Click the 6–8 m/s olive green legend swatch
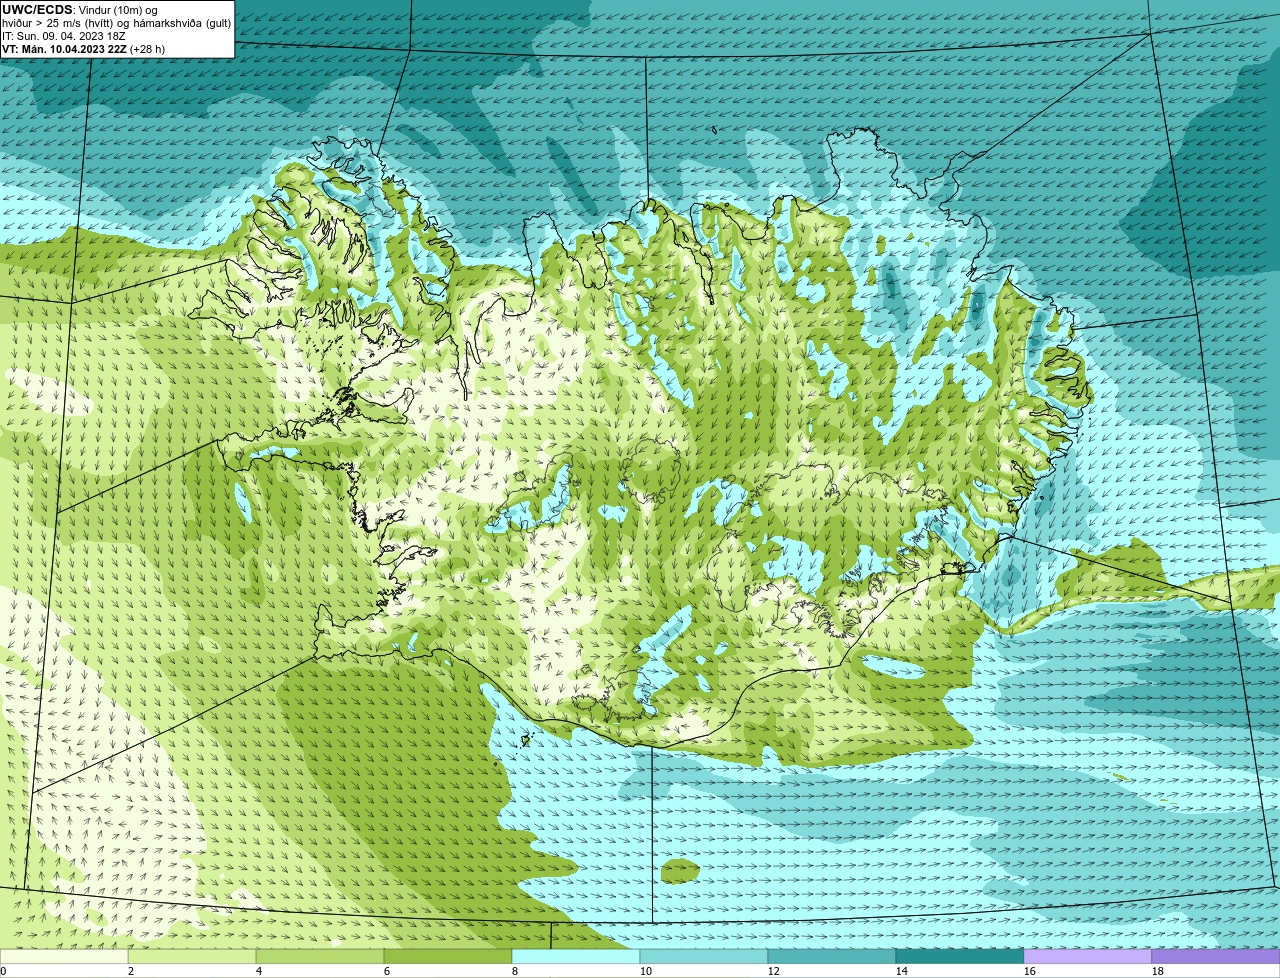Image resolution: width=1280 pixels, height=978 pixels. coord(448,956)
